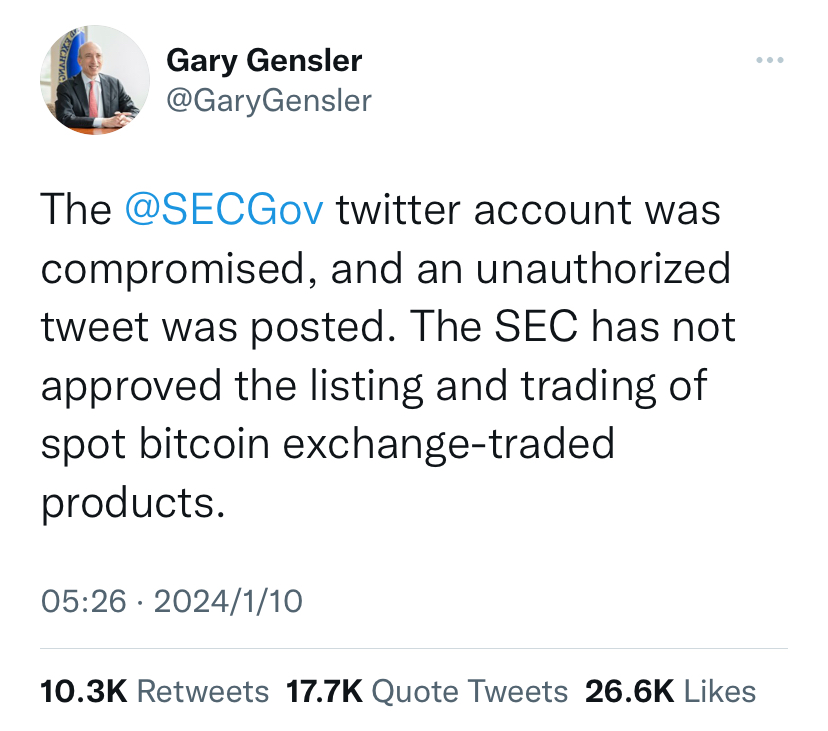Click Gary Gensler's profile avatar
The image size is (828, 731).
95,80
